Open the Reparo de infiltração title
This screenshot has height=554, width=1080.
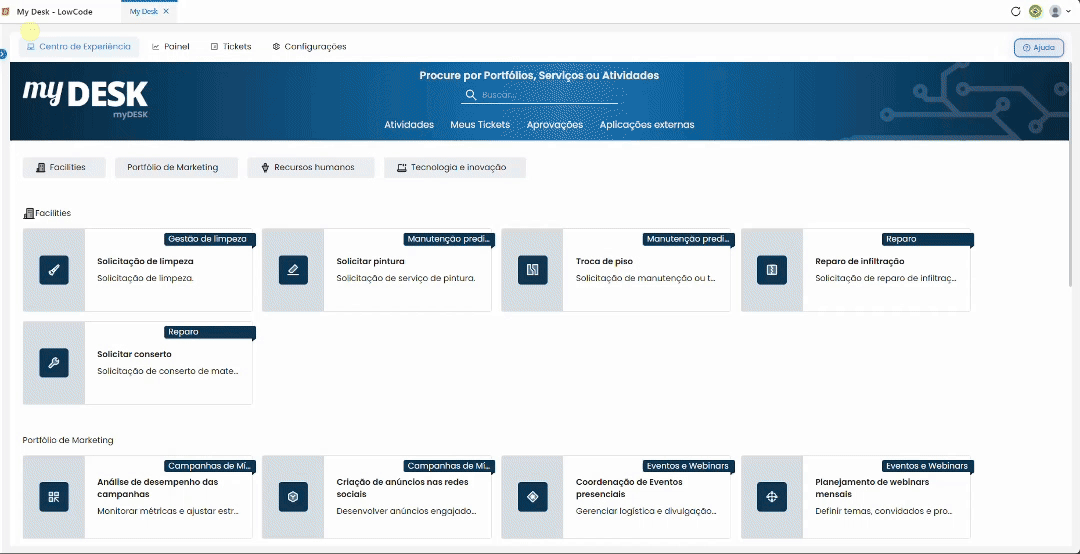860,261
